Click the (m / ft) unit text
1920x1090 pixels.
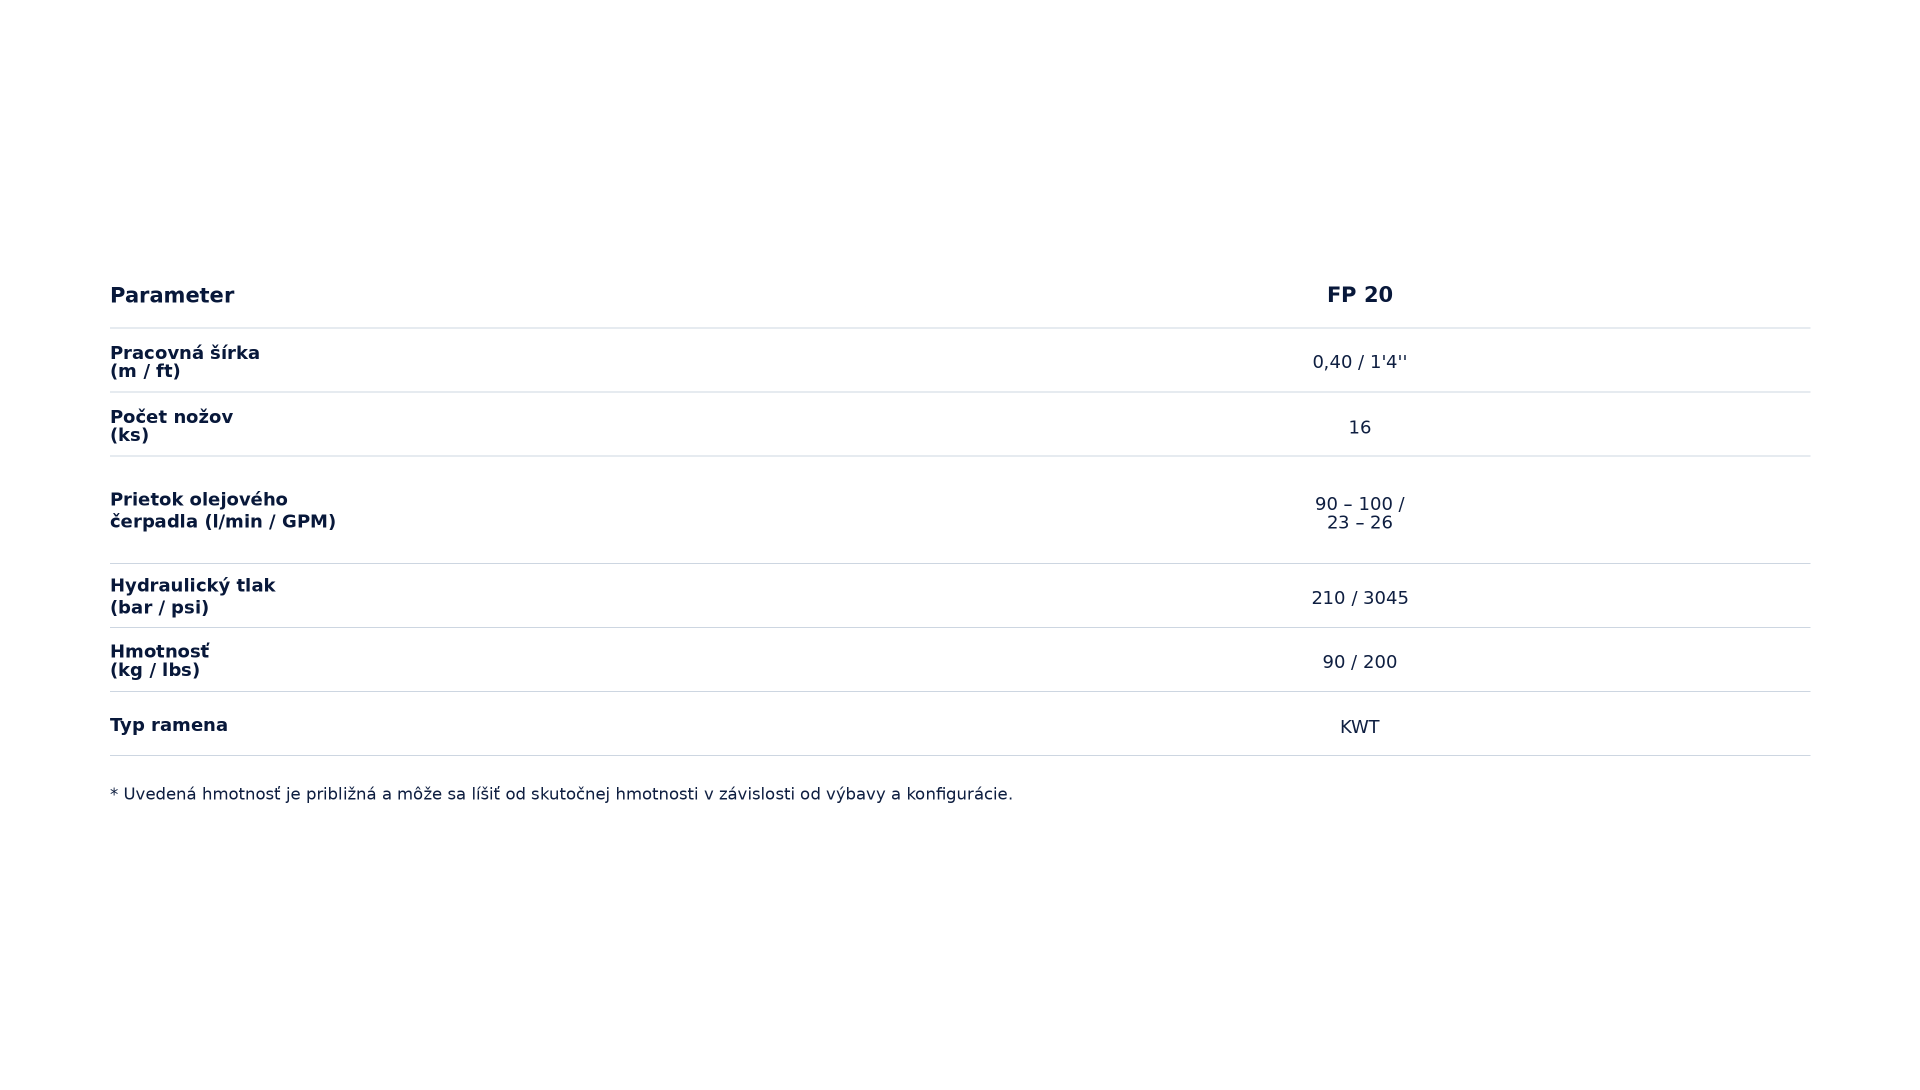pyautogui.click(x=145, y=371)
